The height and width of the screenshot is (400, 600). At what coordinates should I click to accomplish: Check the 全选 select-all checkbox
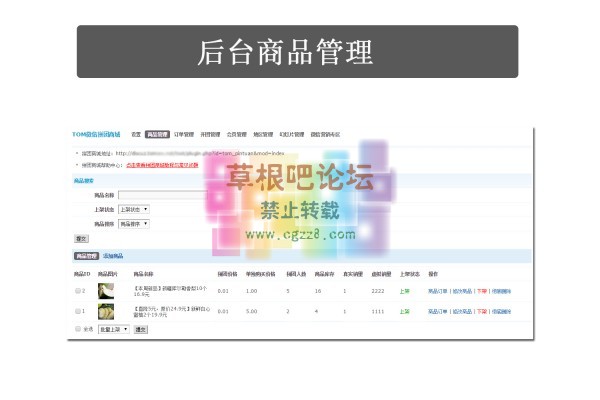pos(78,329)
